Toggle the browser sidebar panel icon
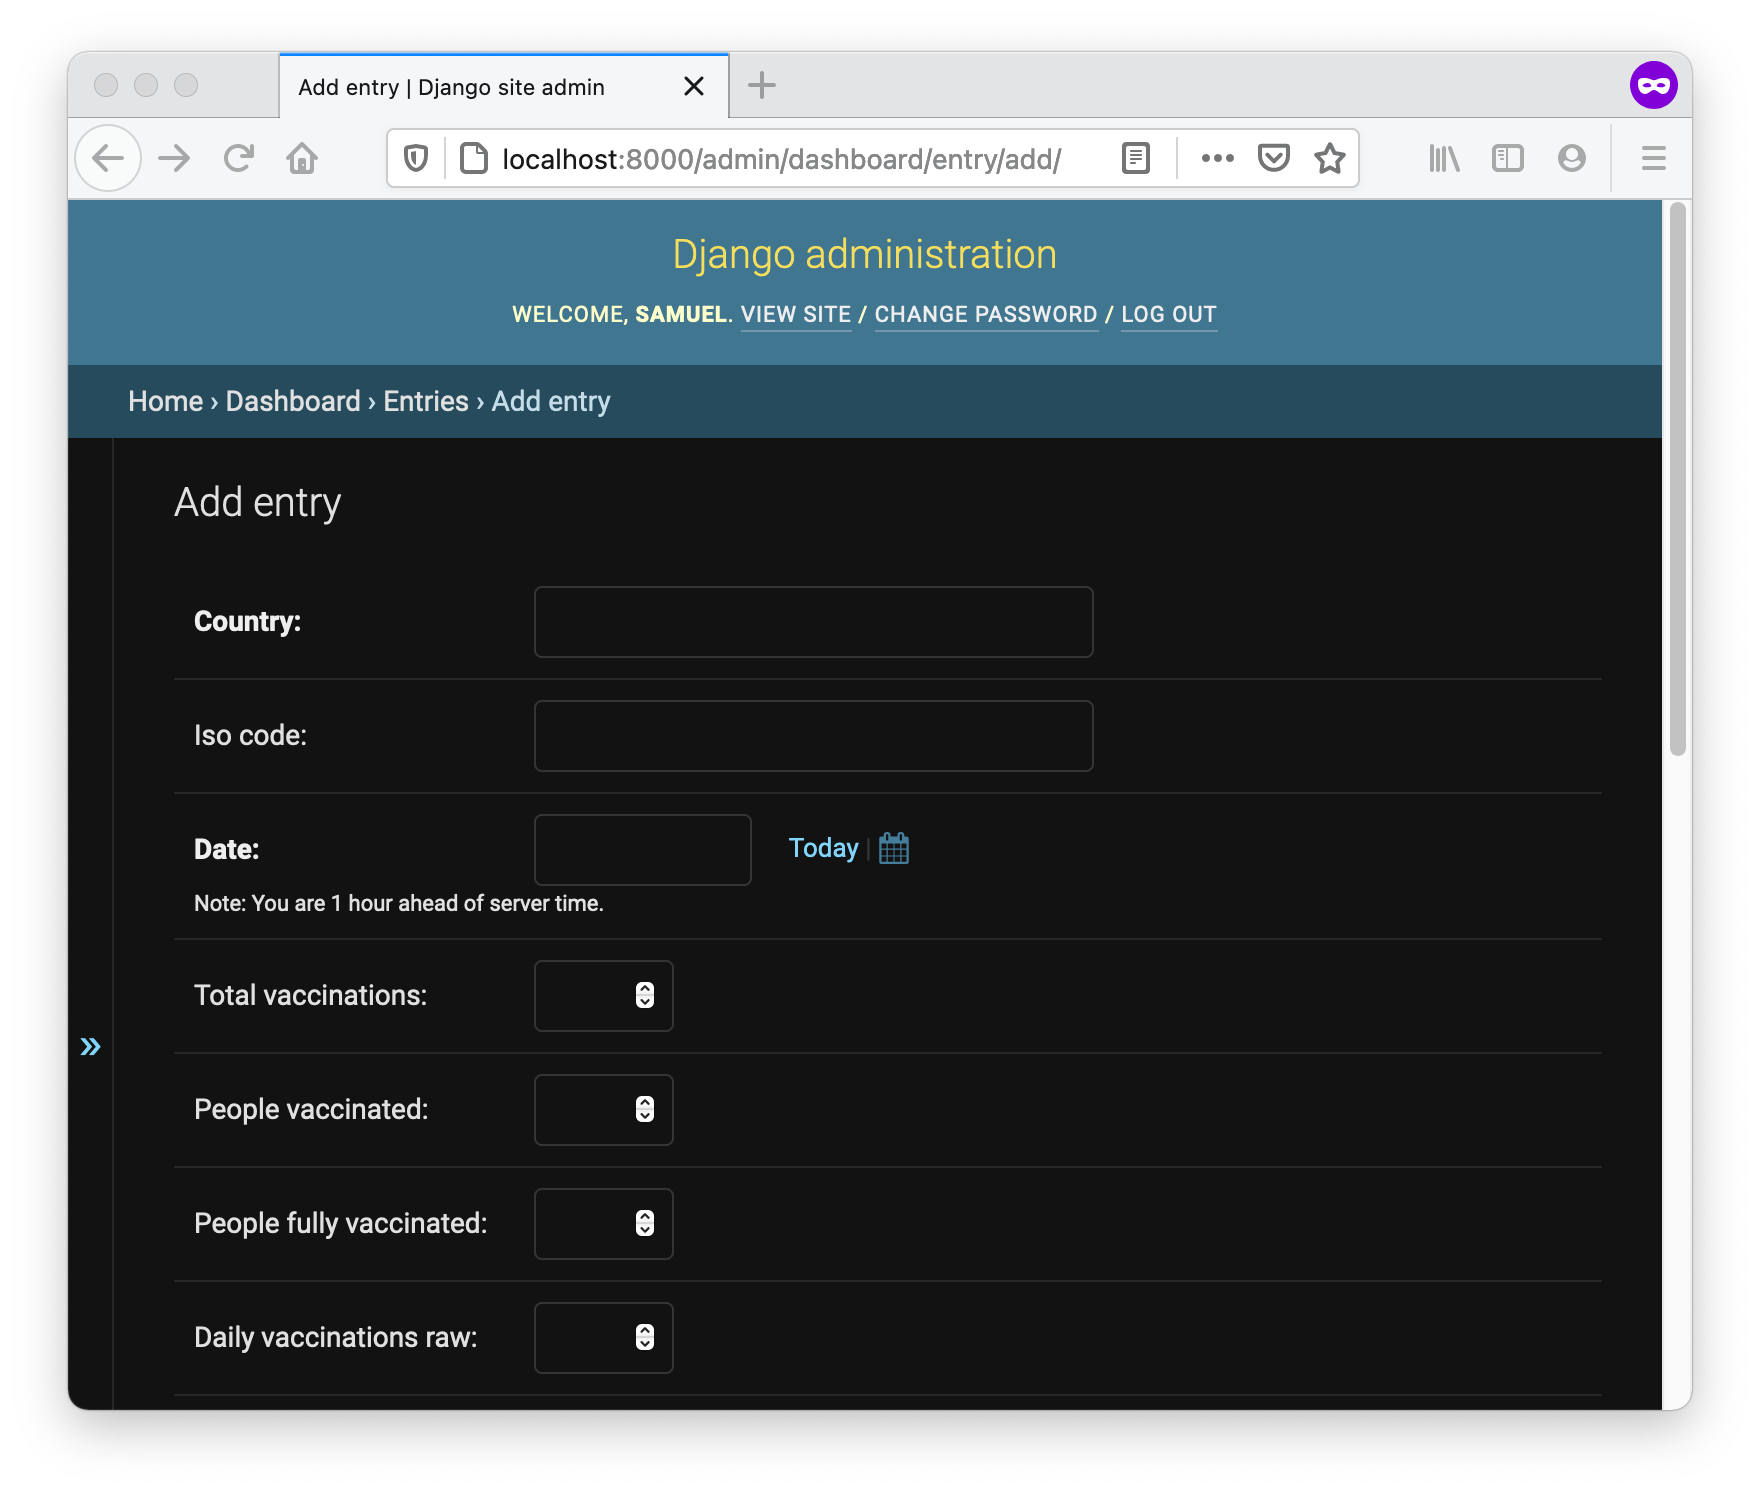1760x1494 pixels. click(1507, 158)
